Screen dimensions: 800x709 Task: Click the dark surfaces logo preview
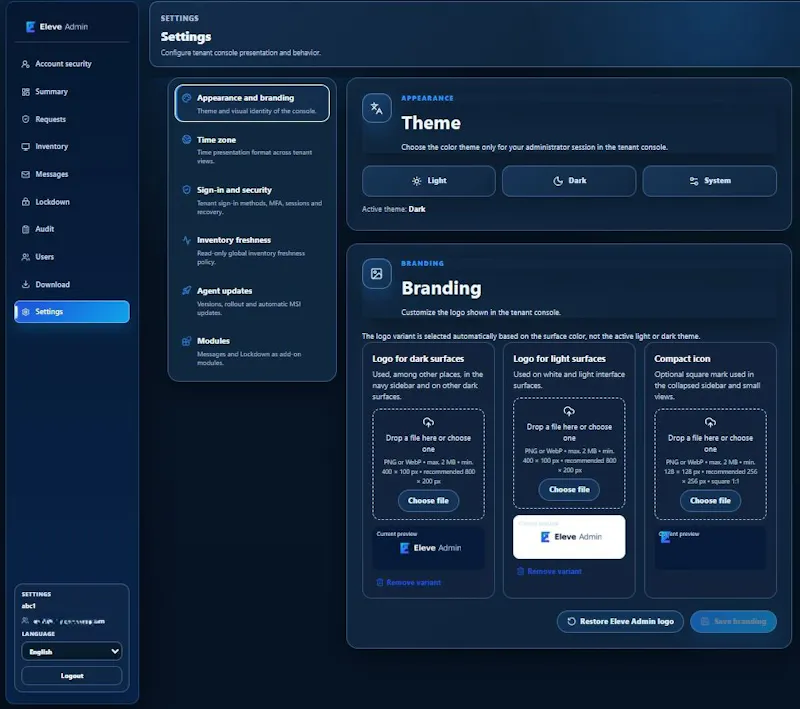point(428,548)
